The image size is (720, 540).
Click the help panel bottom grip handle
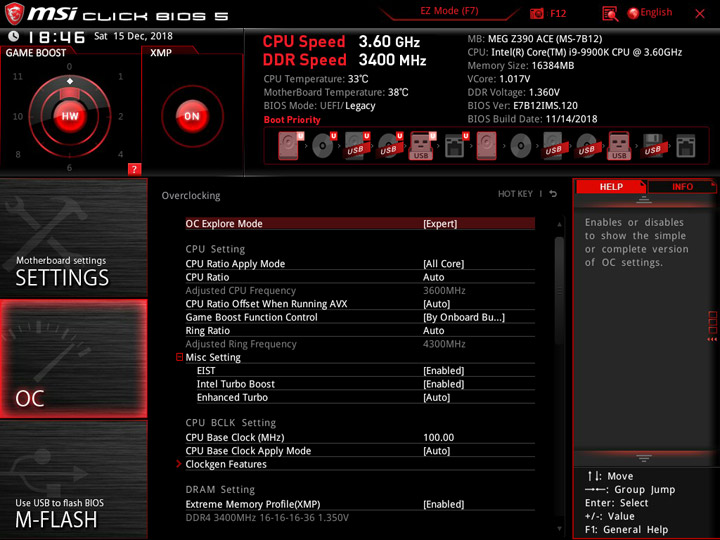click(x=644, y=458)
